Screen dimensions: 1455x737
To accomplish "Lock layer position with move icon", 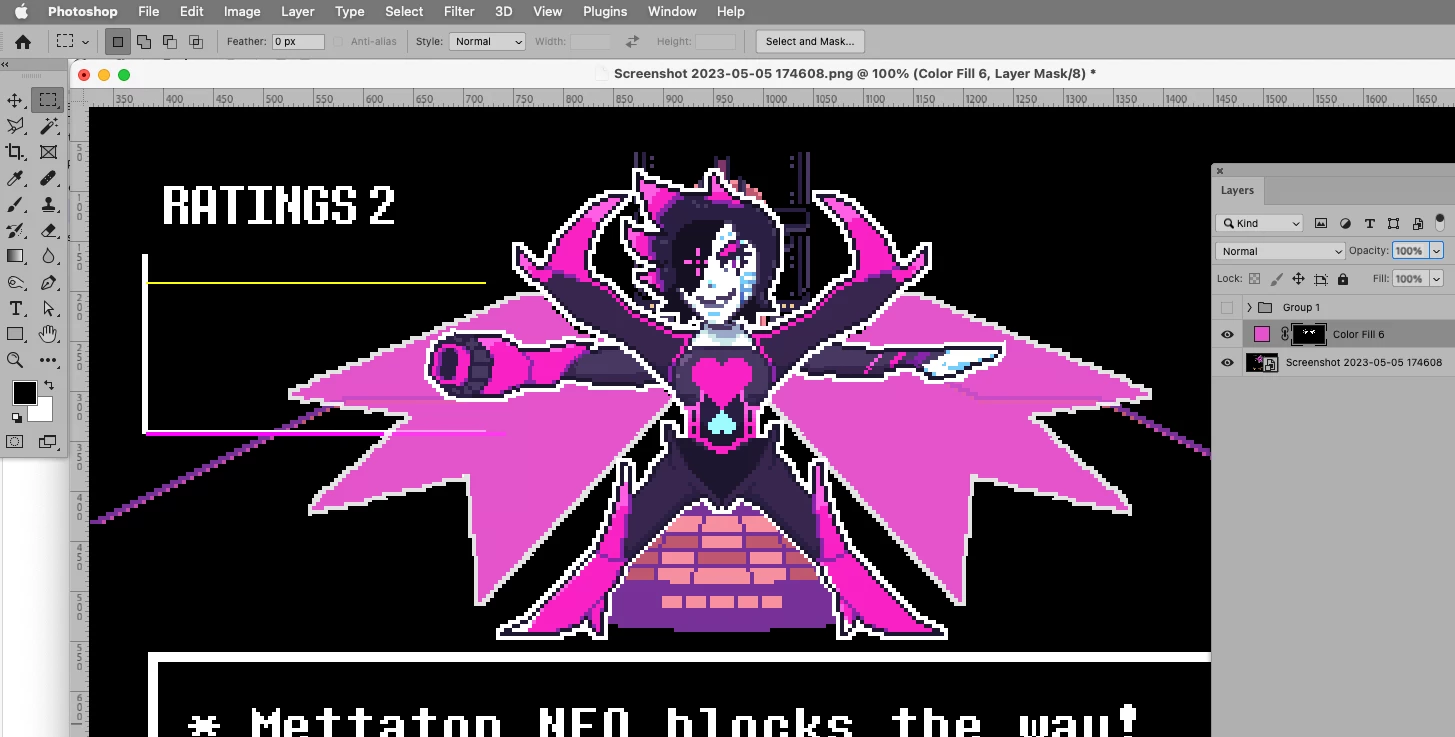I will (1298, 279).
